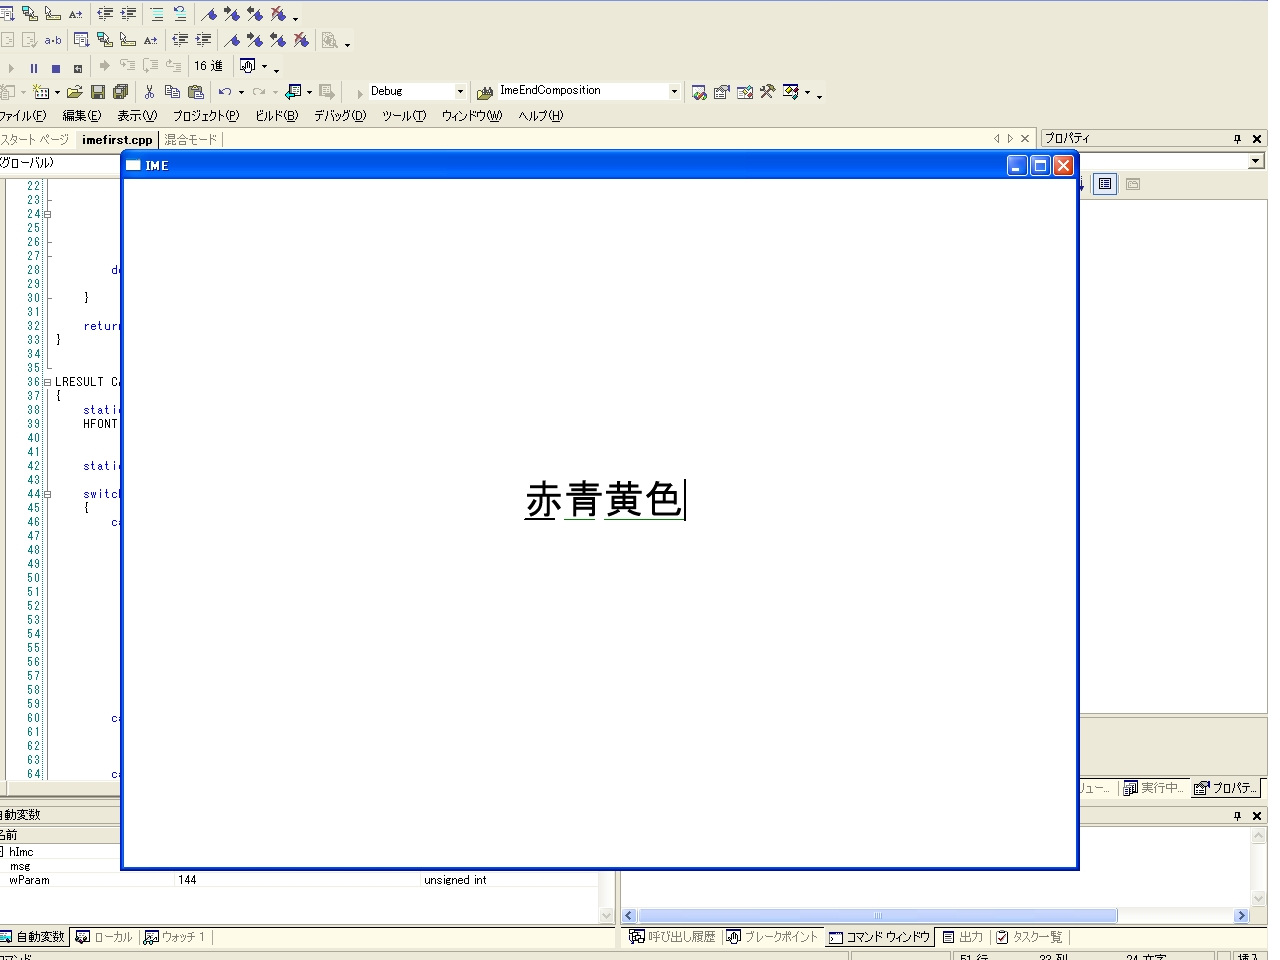Open the デバッグ(D) menu

coord(340,116)
